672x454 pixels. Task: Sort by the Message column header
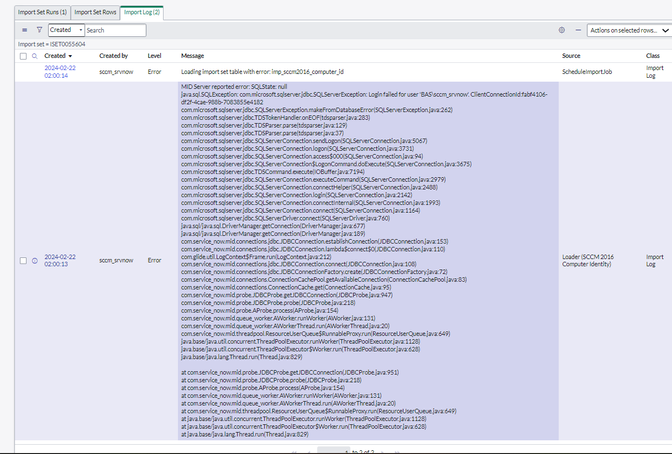coord(192,56)
